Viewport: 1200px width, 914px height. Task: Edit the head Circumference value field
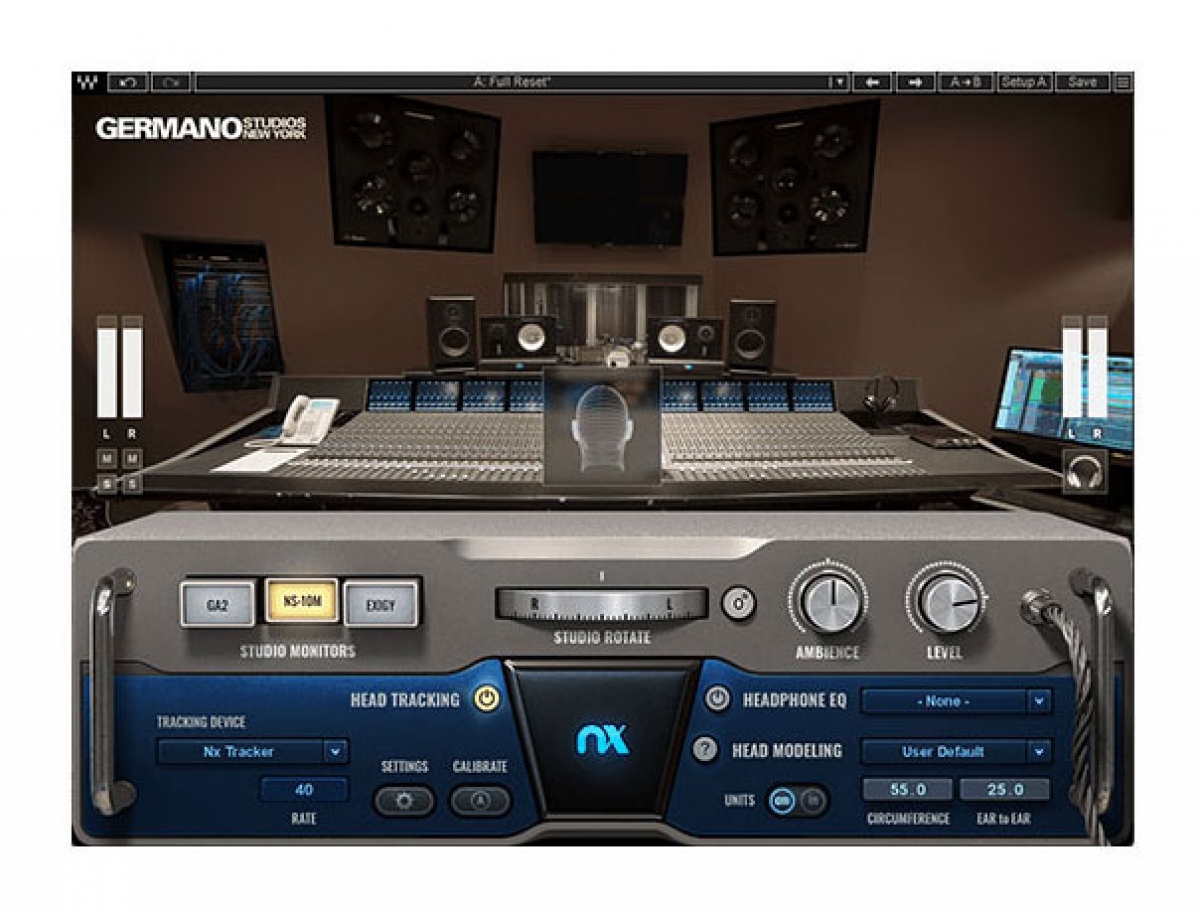coord(907,790)
